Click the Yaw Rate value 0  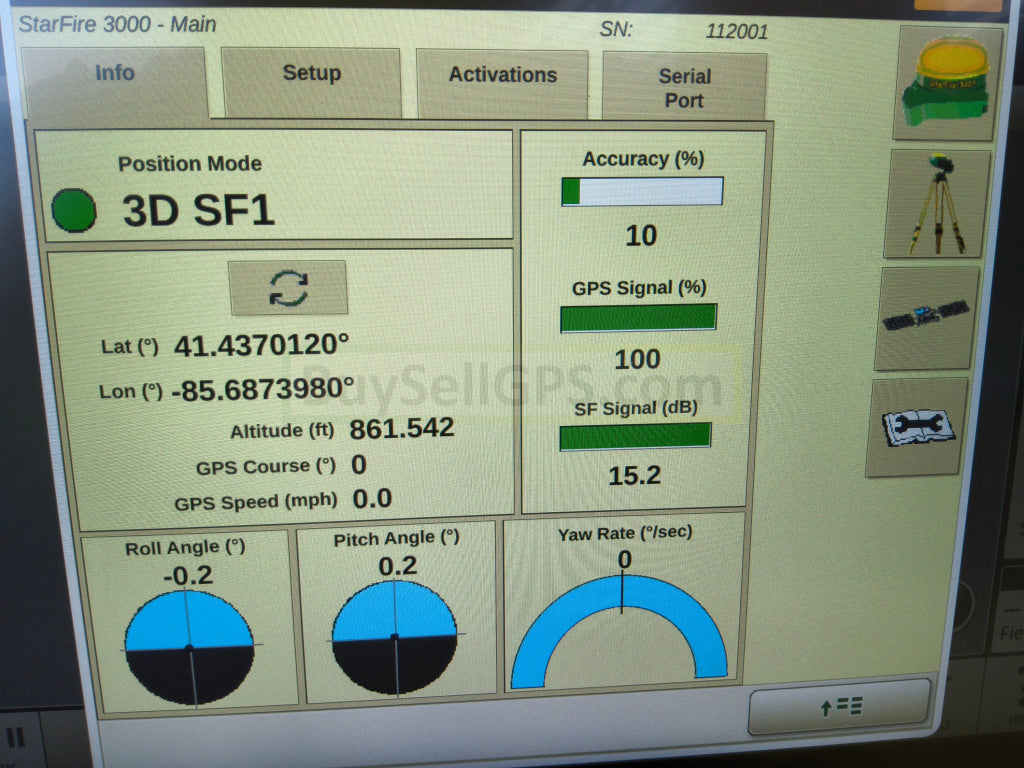coord(624,560)
